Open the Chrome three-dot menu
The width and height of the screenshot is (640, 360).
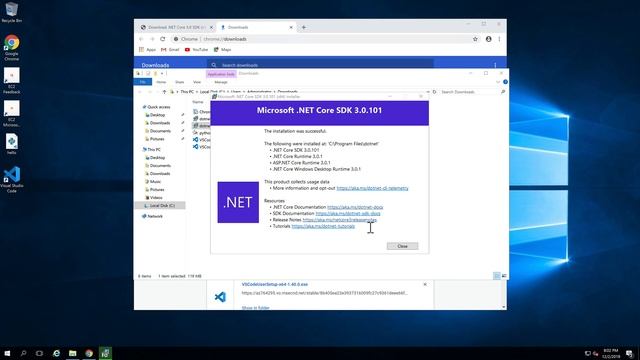tap(499, 39)
